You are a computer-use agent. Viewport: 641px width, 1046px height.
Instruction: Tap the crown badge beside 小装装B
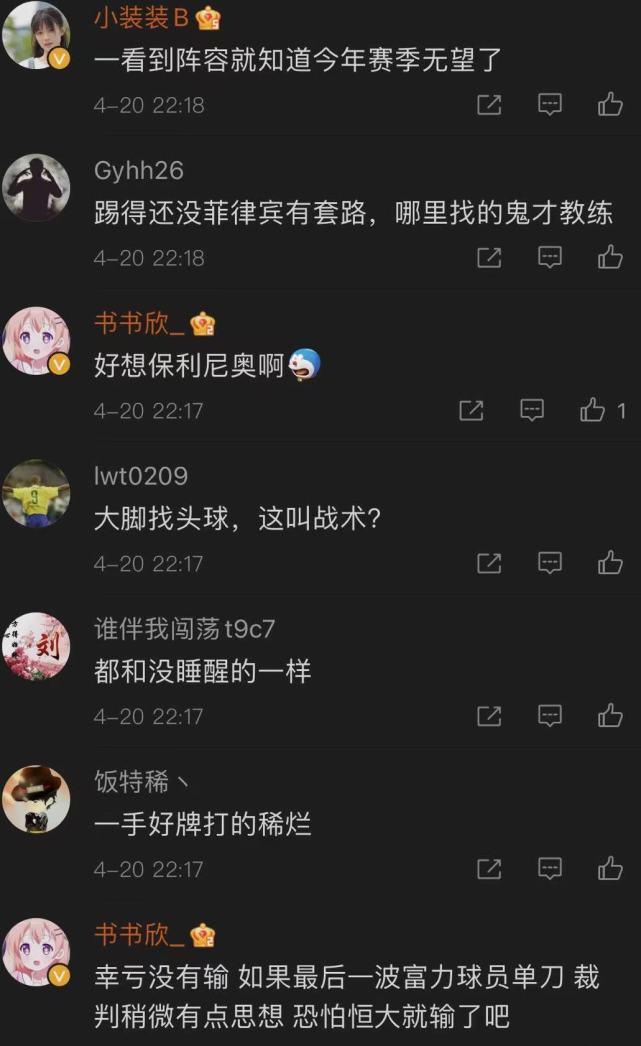[208, 19]
